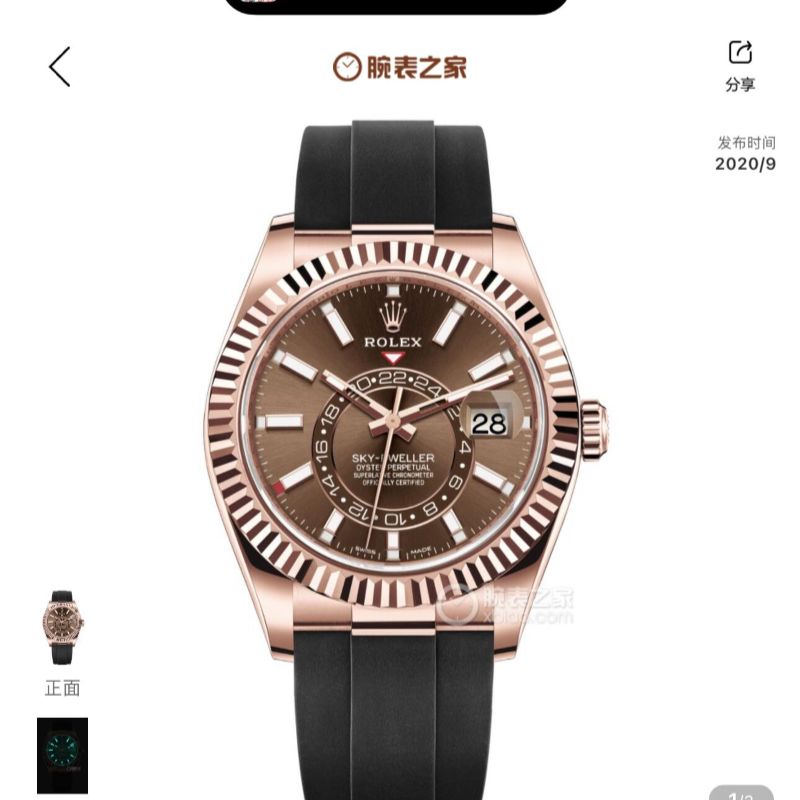Click the 发布时间 label

[x=746, y=143]
